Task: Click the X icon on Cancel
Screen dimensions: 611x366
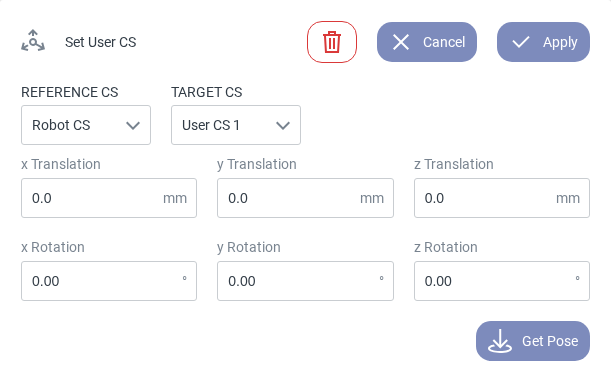Action: point(401,42)
